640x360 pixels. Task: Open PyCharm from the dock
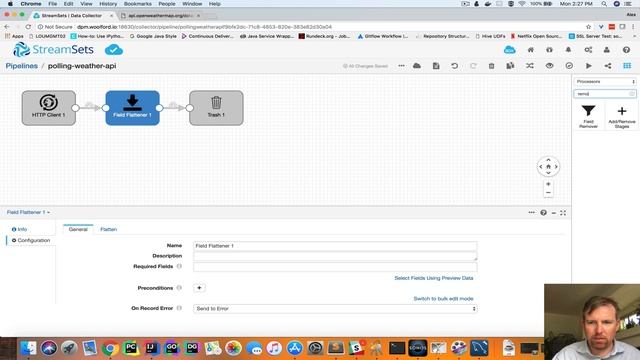point(131,348)
